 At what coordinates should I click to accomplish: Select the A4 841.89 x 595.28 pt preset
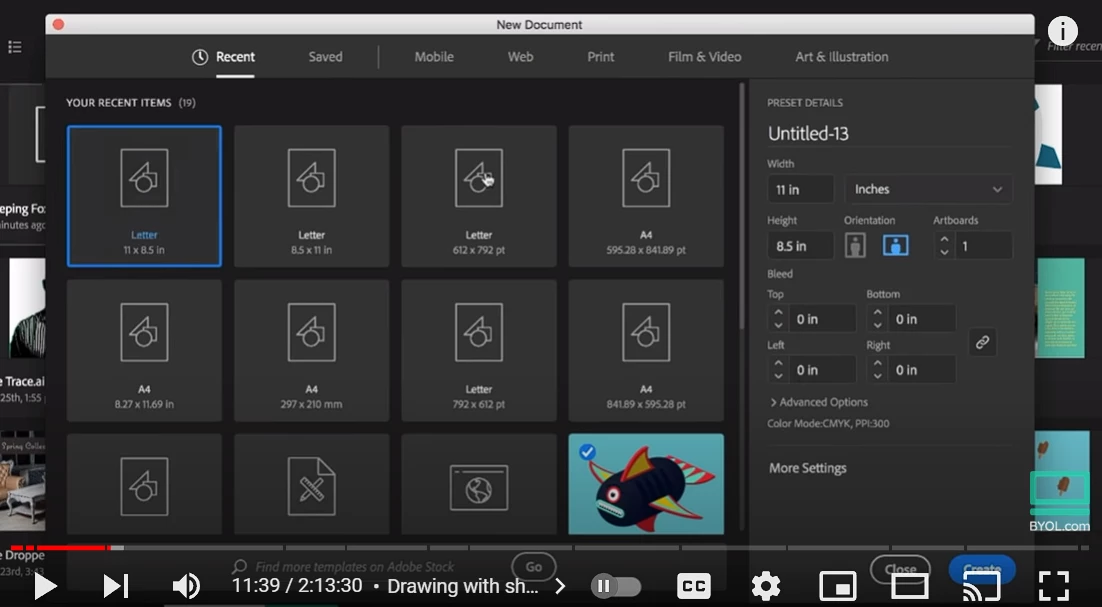646,351
